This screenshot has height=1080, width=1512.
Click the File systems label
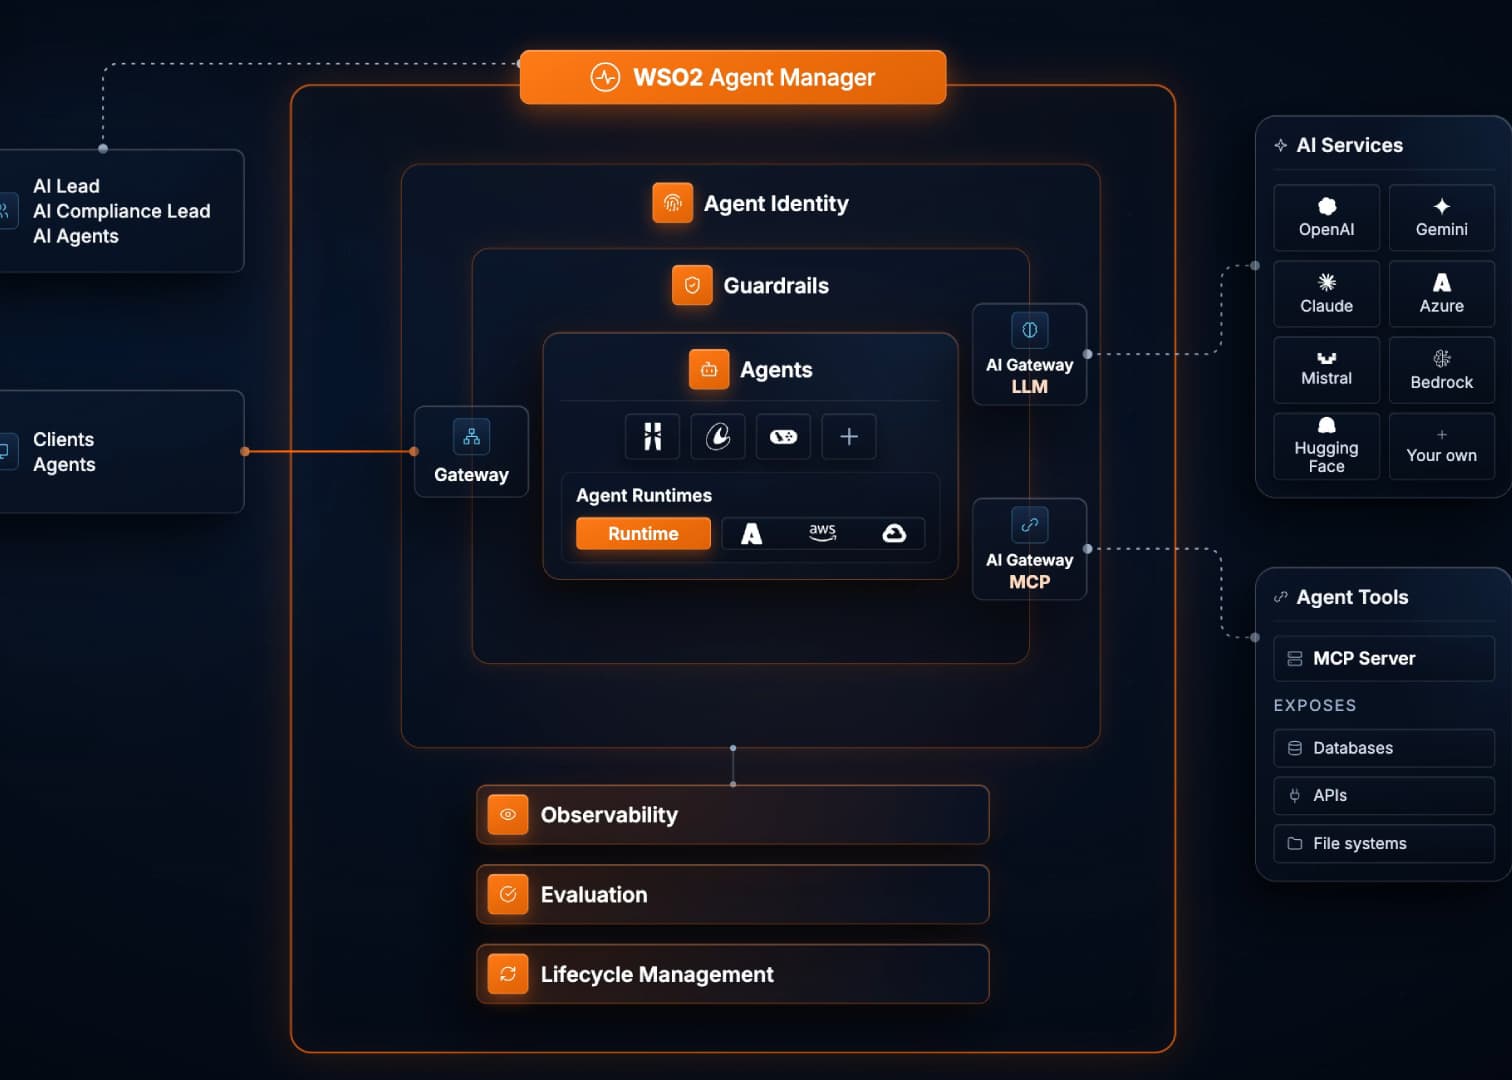coord(1360,844)
